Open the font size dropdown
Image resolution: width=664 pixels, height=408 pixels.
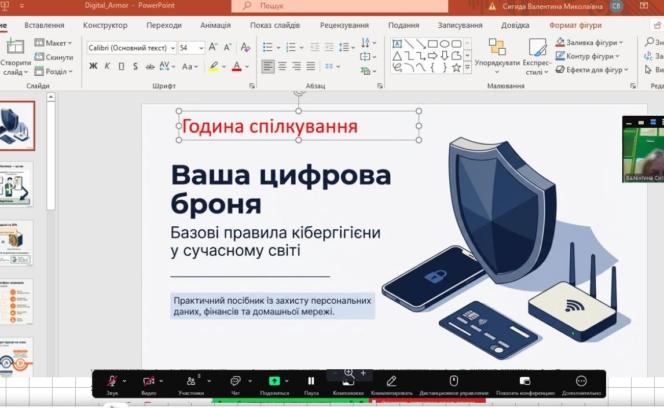click(x=201, y=47)
